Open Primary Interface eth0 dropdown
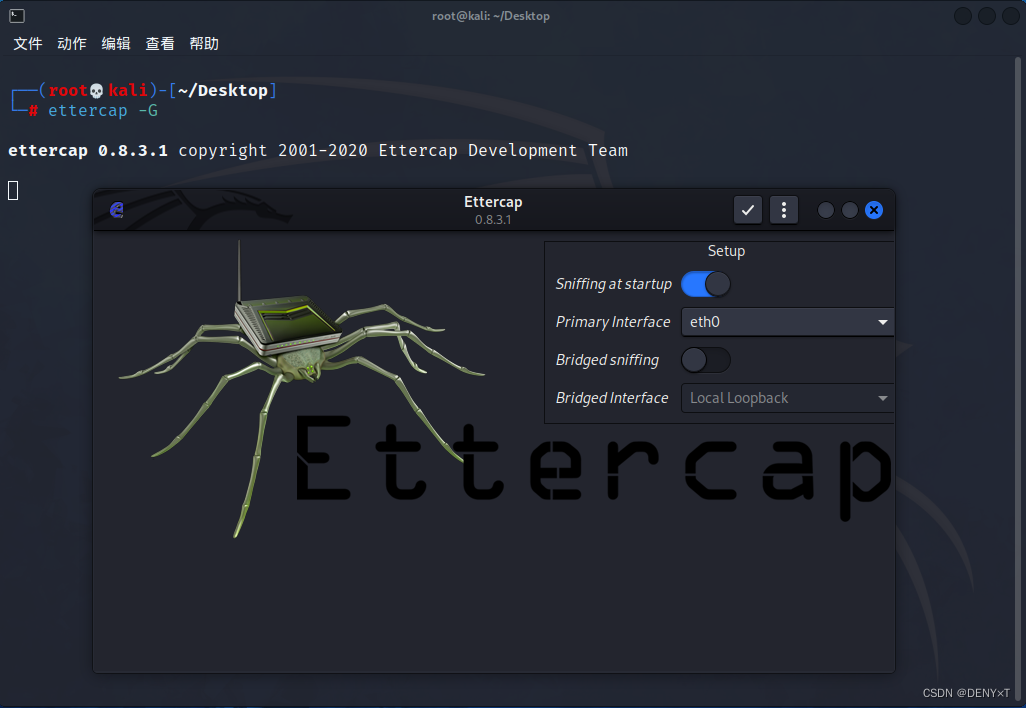This screenshot has width=1026, height=708. [787, 322]
